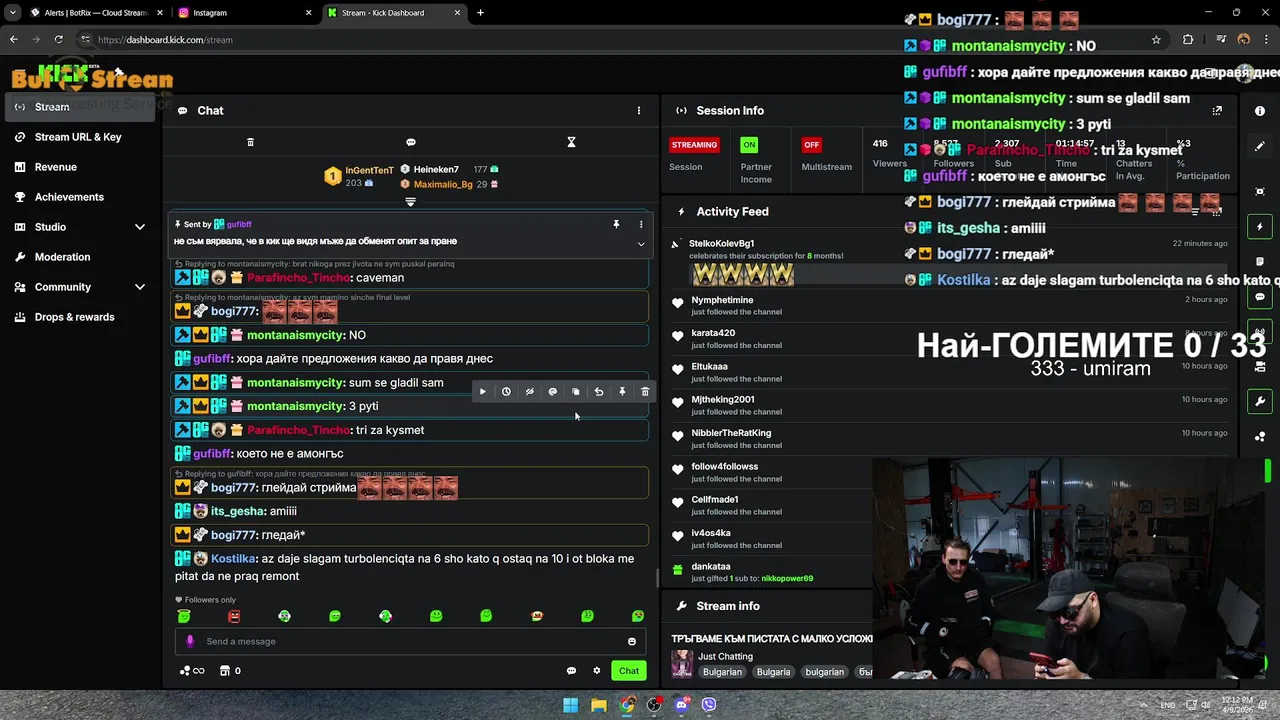This screenshot has width=1280, height=720.
Task: Click the Bulgarian stream tag
Action: pyautogui.click(x=722, y=672)
